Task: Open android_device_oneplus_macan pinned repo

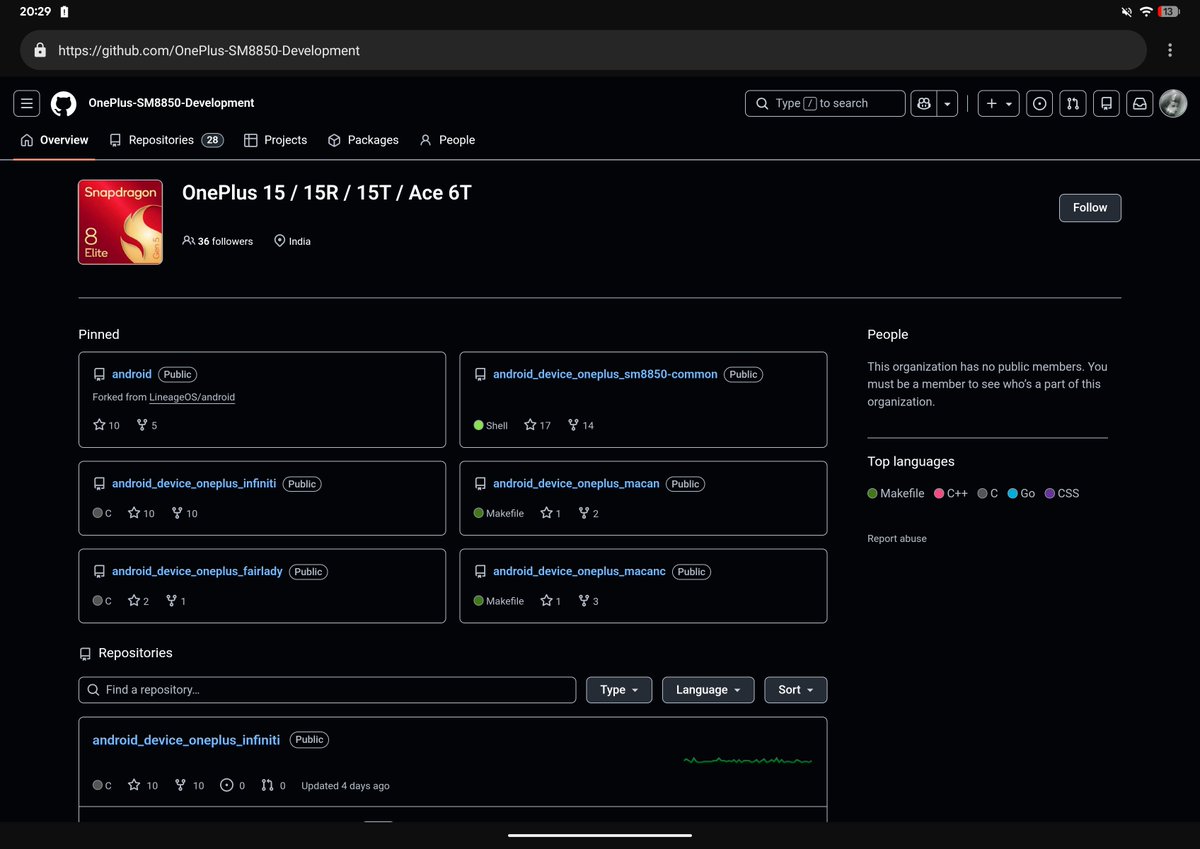Action: [x=576, y=484]
